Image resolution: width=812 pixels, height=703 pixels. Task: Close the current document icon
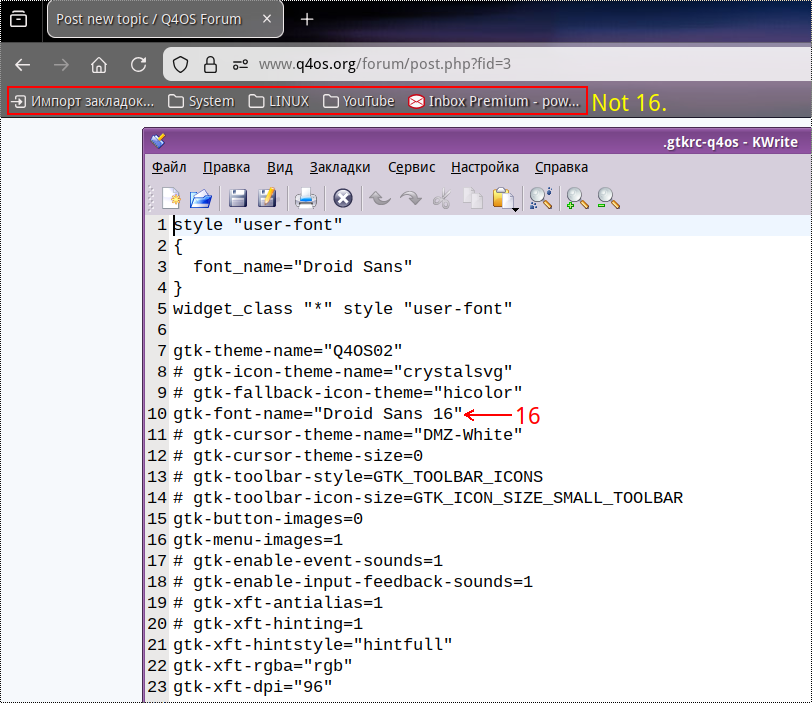[x=343, y=198]
